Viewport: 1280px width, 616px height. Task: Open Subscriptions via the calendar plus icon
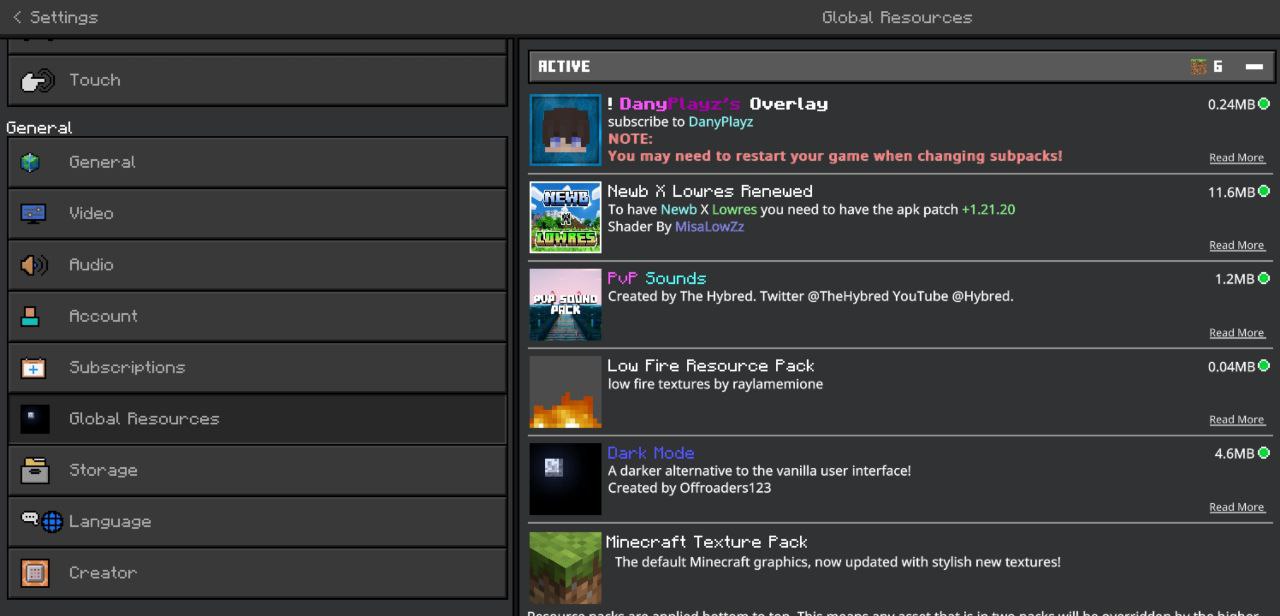(33, 368)
